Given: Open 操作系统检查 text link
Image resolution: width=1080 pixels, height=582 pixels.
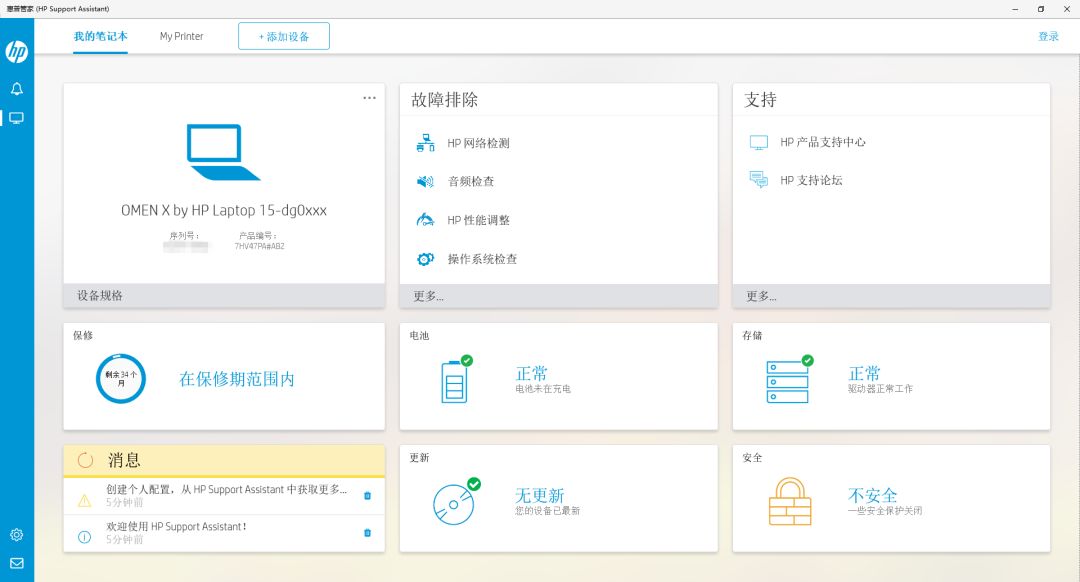Looking at the screenshot, I should coord(482,259).
